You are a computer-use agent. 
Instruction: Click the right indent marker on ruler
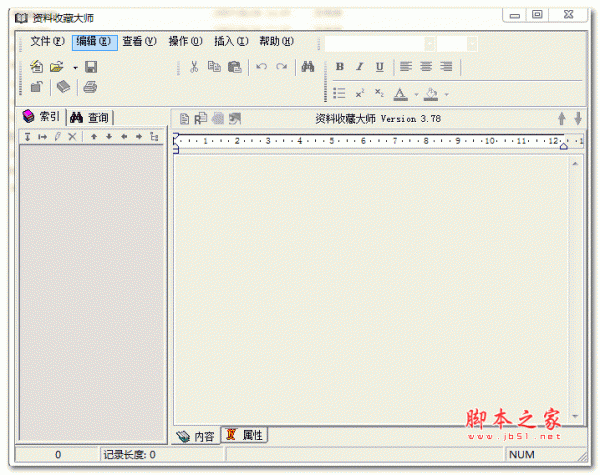pyautogui.click(x=564, y=146)
